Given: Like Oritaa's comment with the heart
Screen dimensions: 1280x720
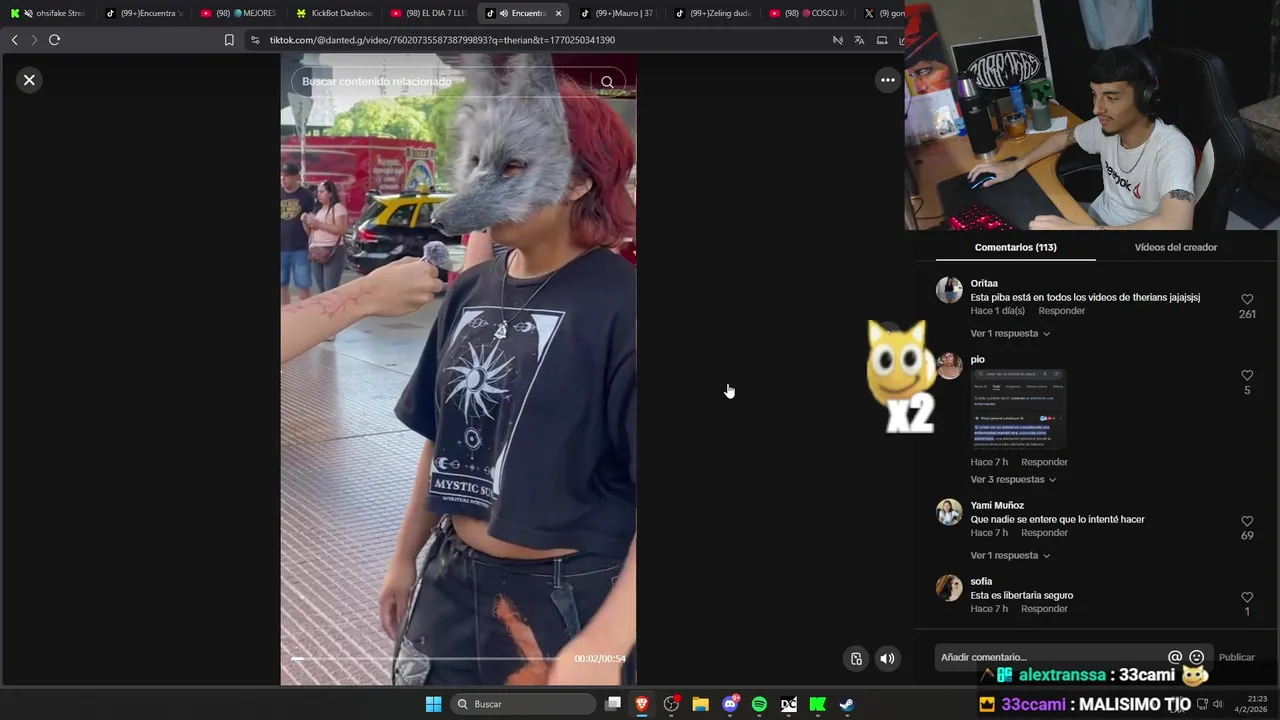Looking at the screenshot, I should (1247, 299).
